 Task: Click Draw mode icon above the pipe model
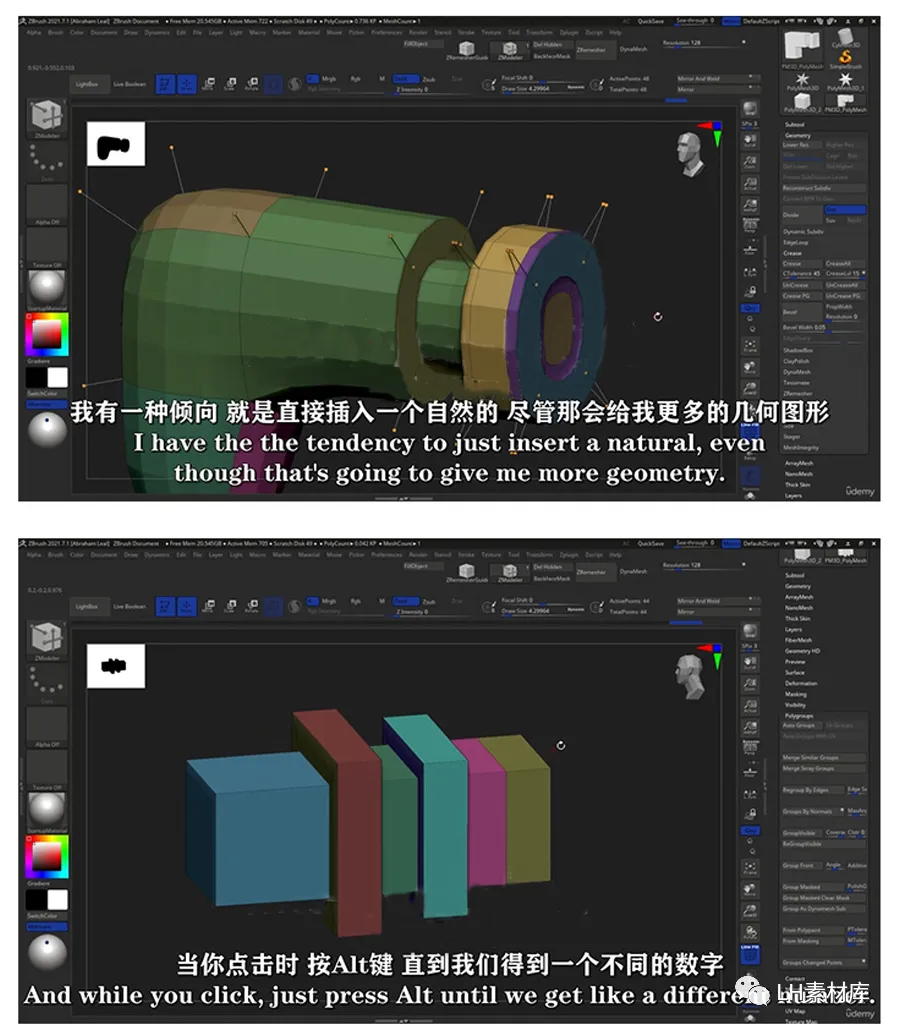187,84
